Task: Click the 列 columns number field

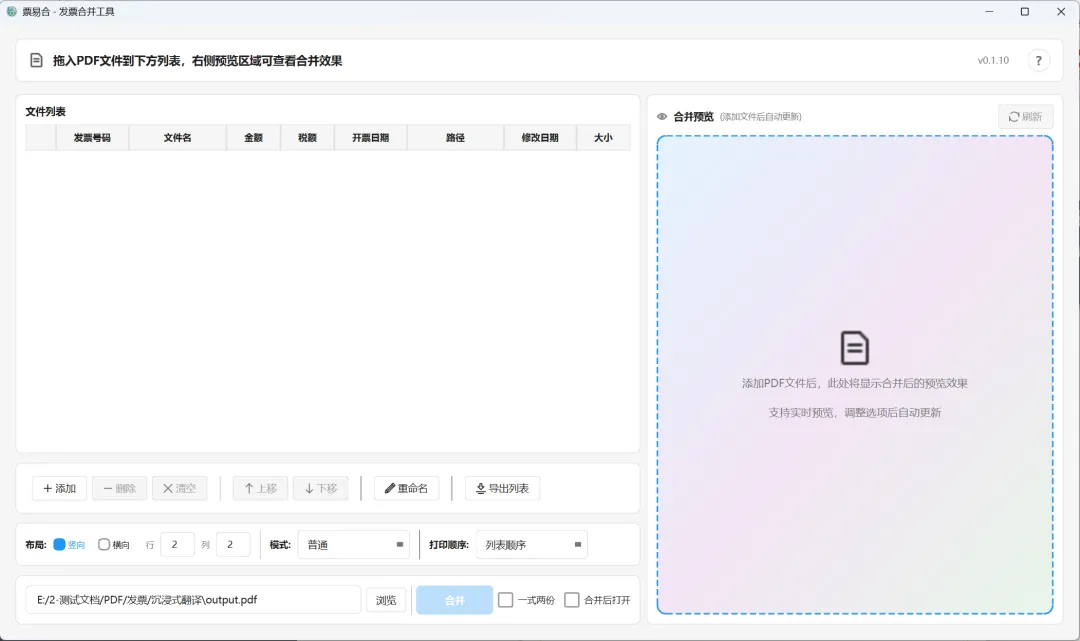Action: tap(233, 545)
